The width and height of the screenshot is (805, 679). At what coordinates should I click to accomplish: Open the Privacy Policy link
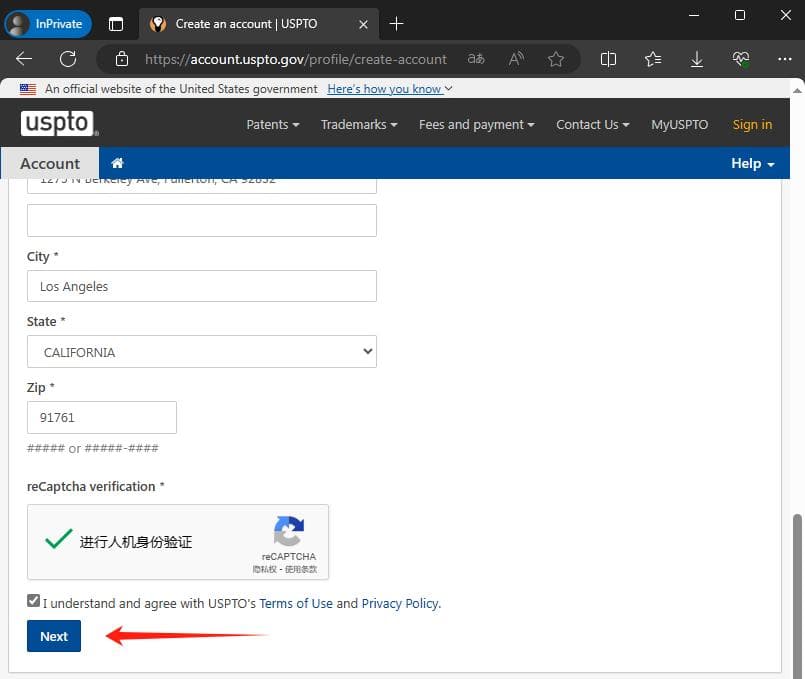click(400, 603)
